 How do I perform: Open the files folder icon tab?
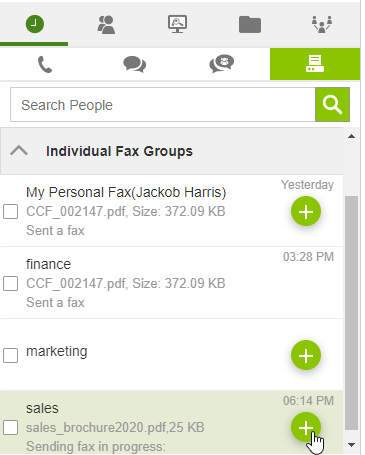click(x=250, y=25)
